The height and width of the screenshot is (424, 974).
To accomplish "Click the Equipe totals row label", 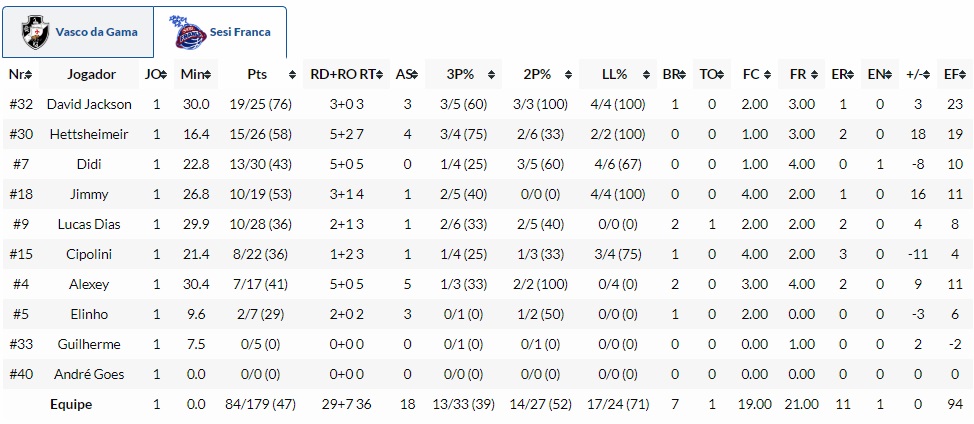I will [x=71, y=404].
